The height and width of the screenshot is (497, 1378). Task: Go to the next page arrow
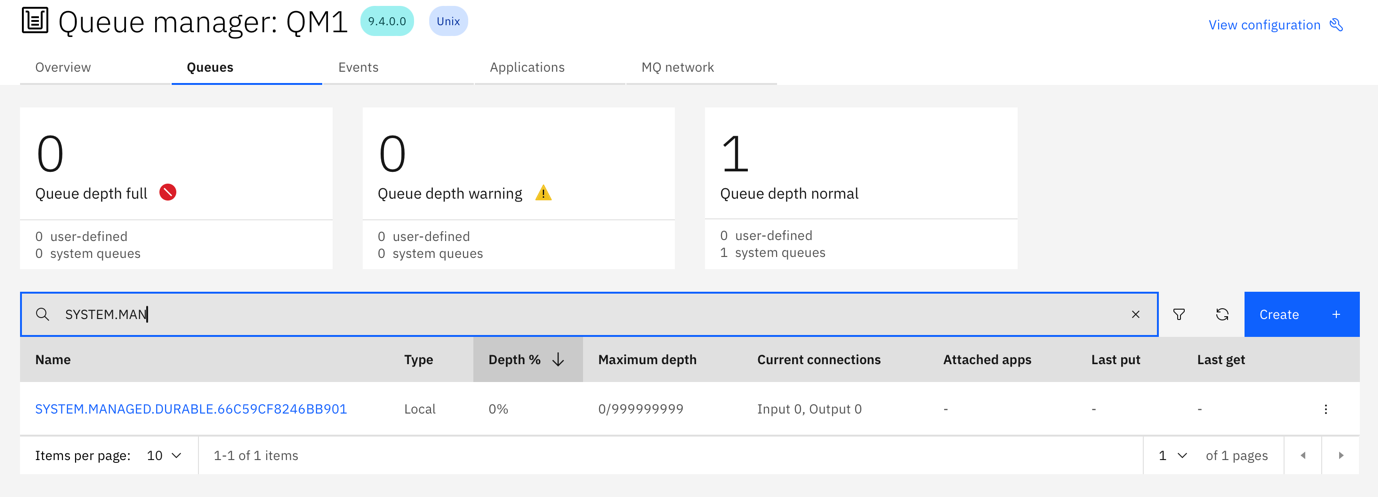click(1341, 456)
